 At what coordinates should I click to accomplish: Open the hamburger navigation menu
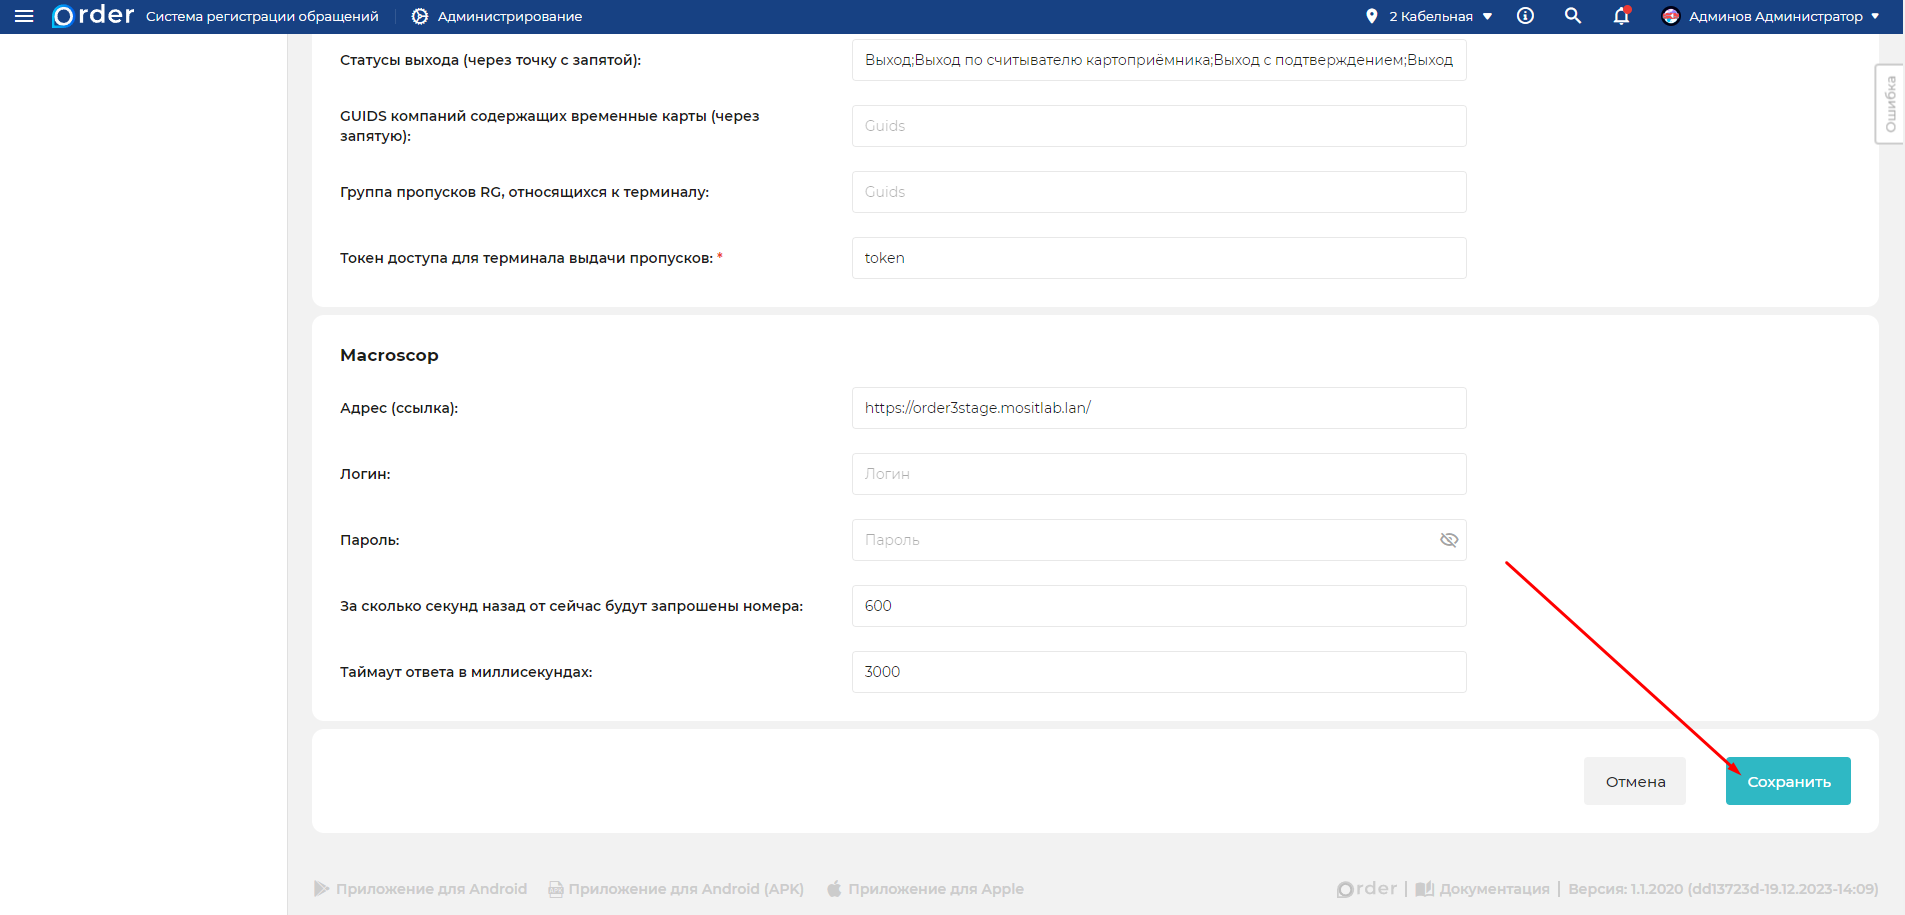[x=24, y=16]
